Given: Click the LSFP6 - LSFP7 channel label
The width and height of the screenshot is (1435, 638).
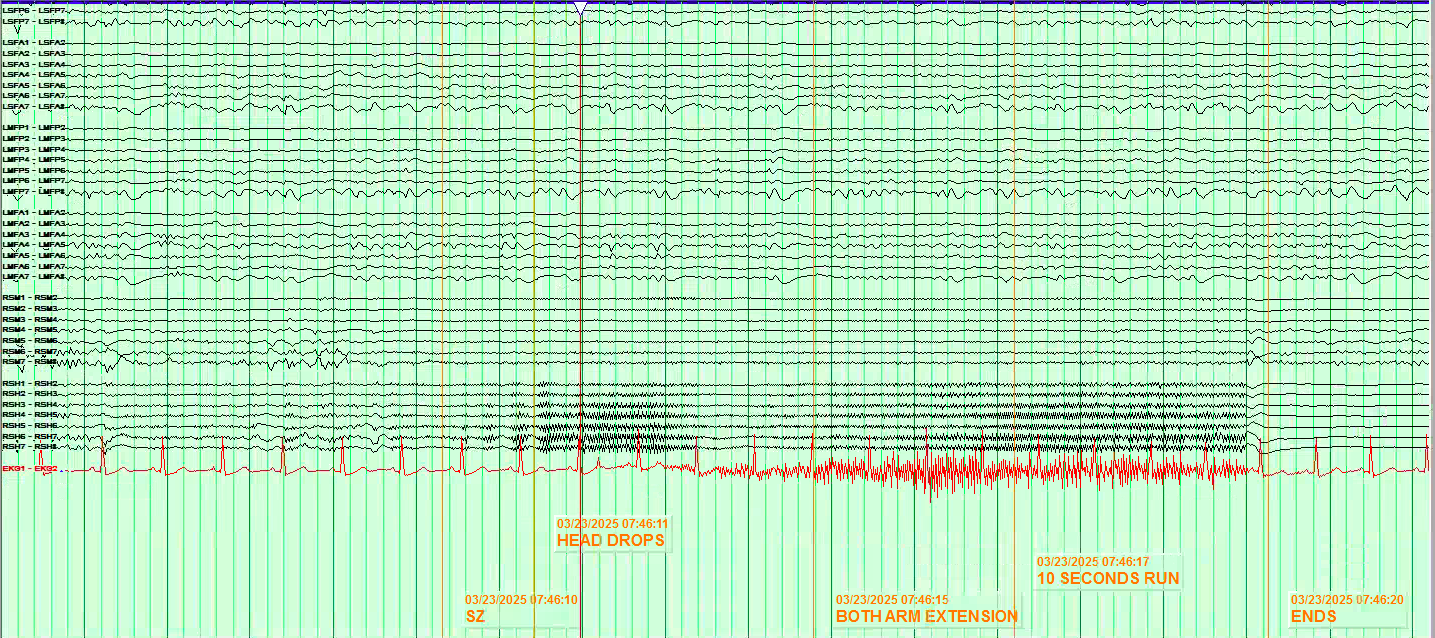Looking at the screenshot, I should coord(34,9).
